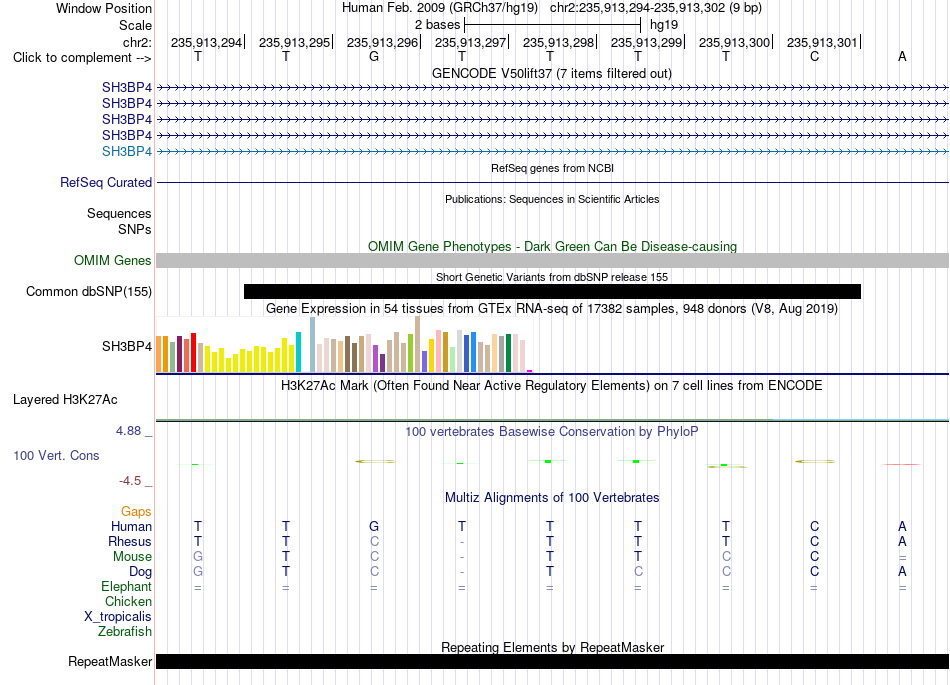Click the tall tan bar in GTEx chart
This screenshot has width=950, height=685.
click(417, 344)
